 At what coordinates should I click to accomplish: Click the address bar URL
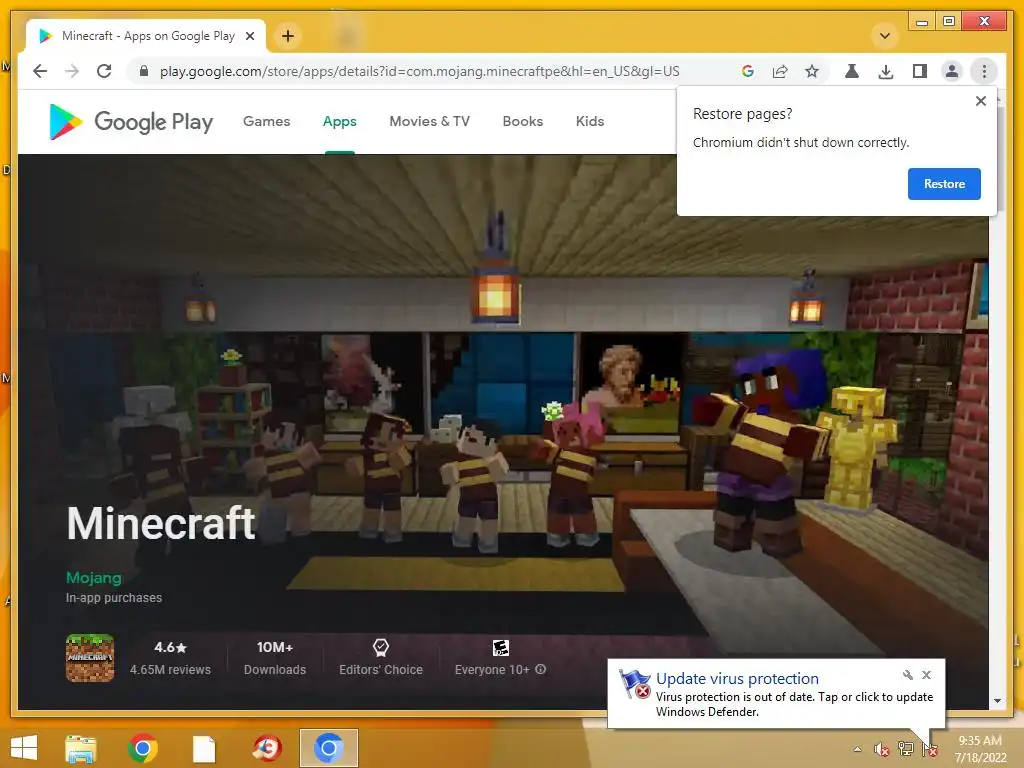(x=419, y=71)
